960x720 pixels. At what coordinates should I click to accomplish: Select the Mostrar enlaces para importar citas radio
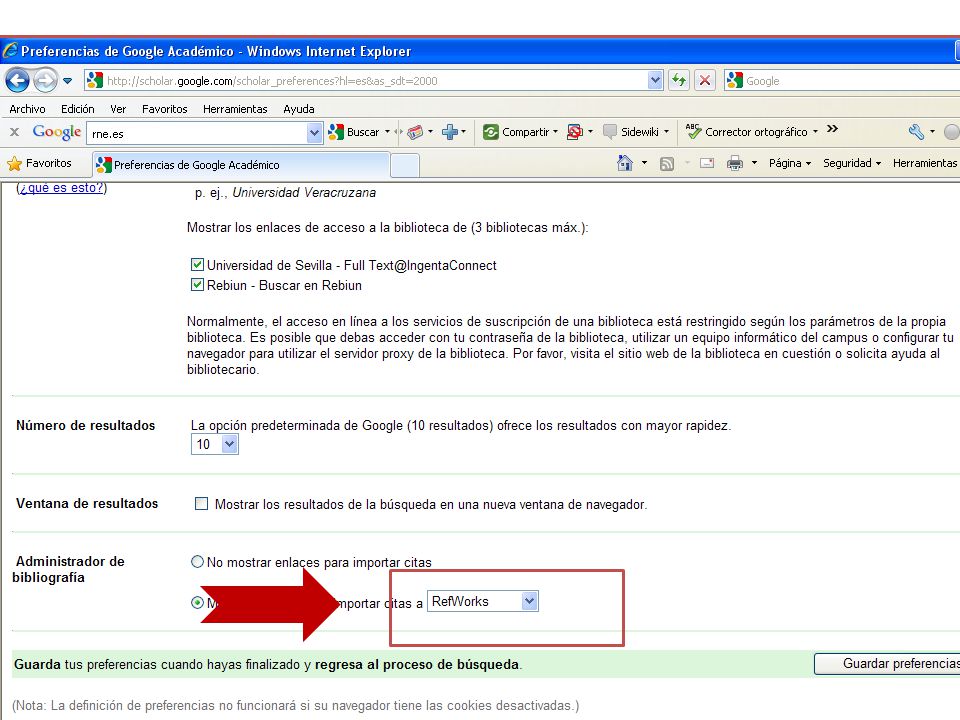(197, 602)
